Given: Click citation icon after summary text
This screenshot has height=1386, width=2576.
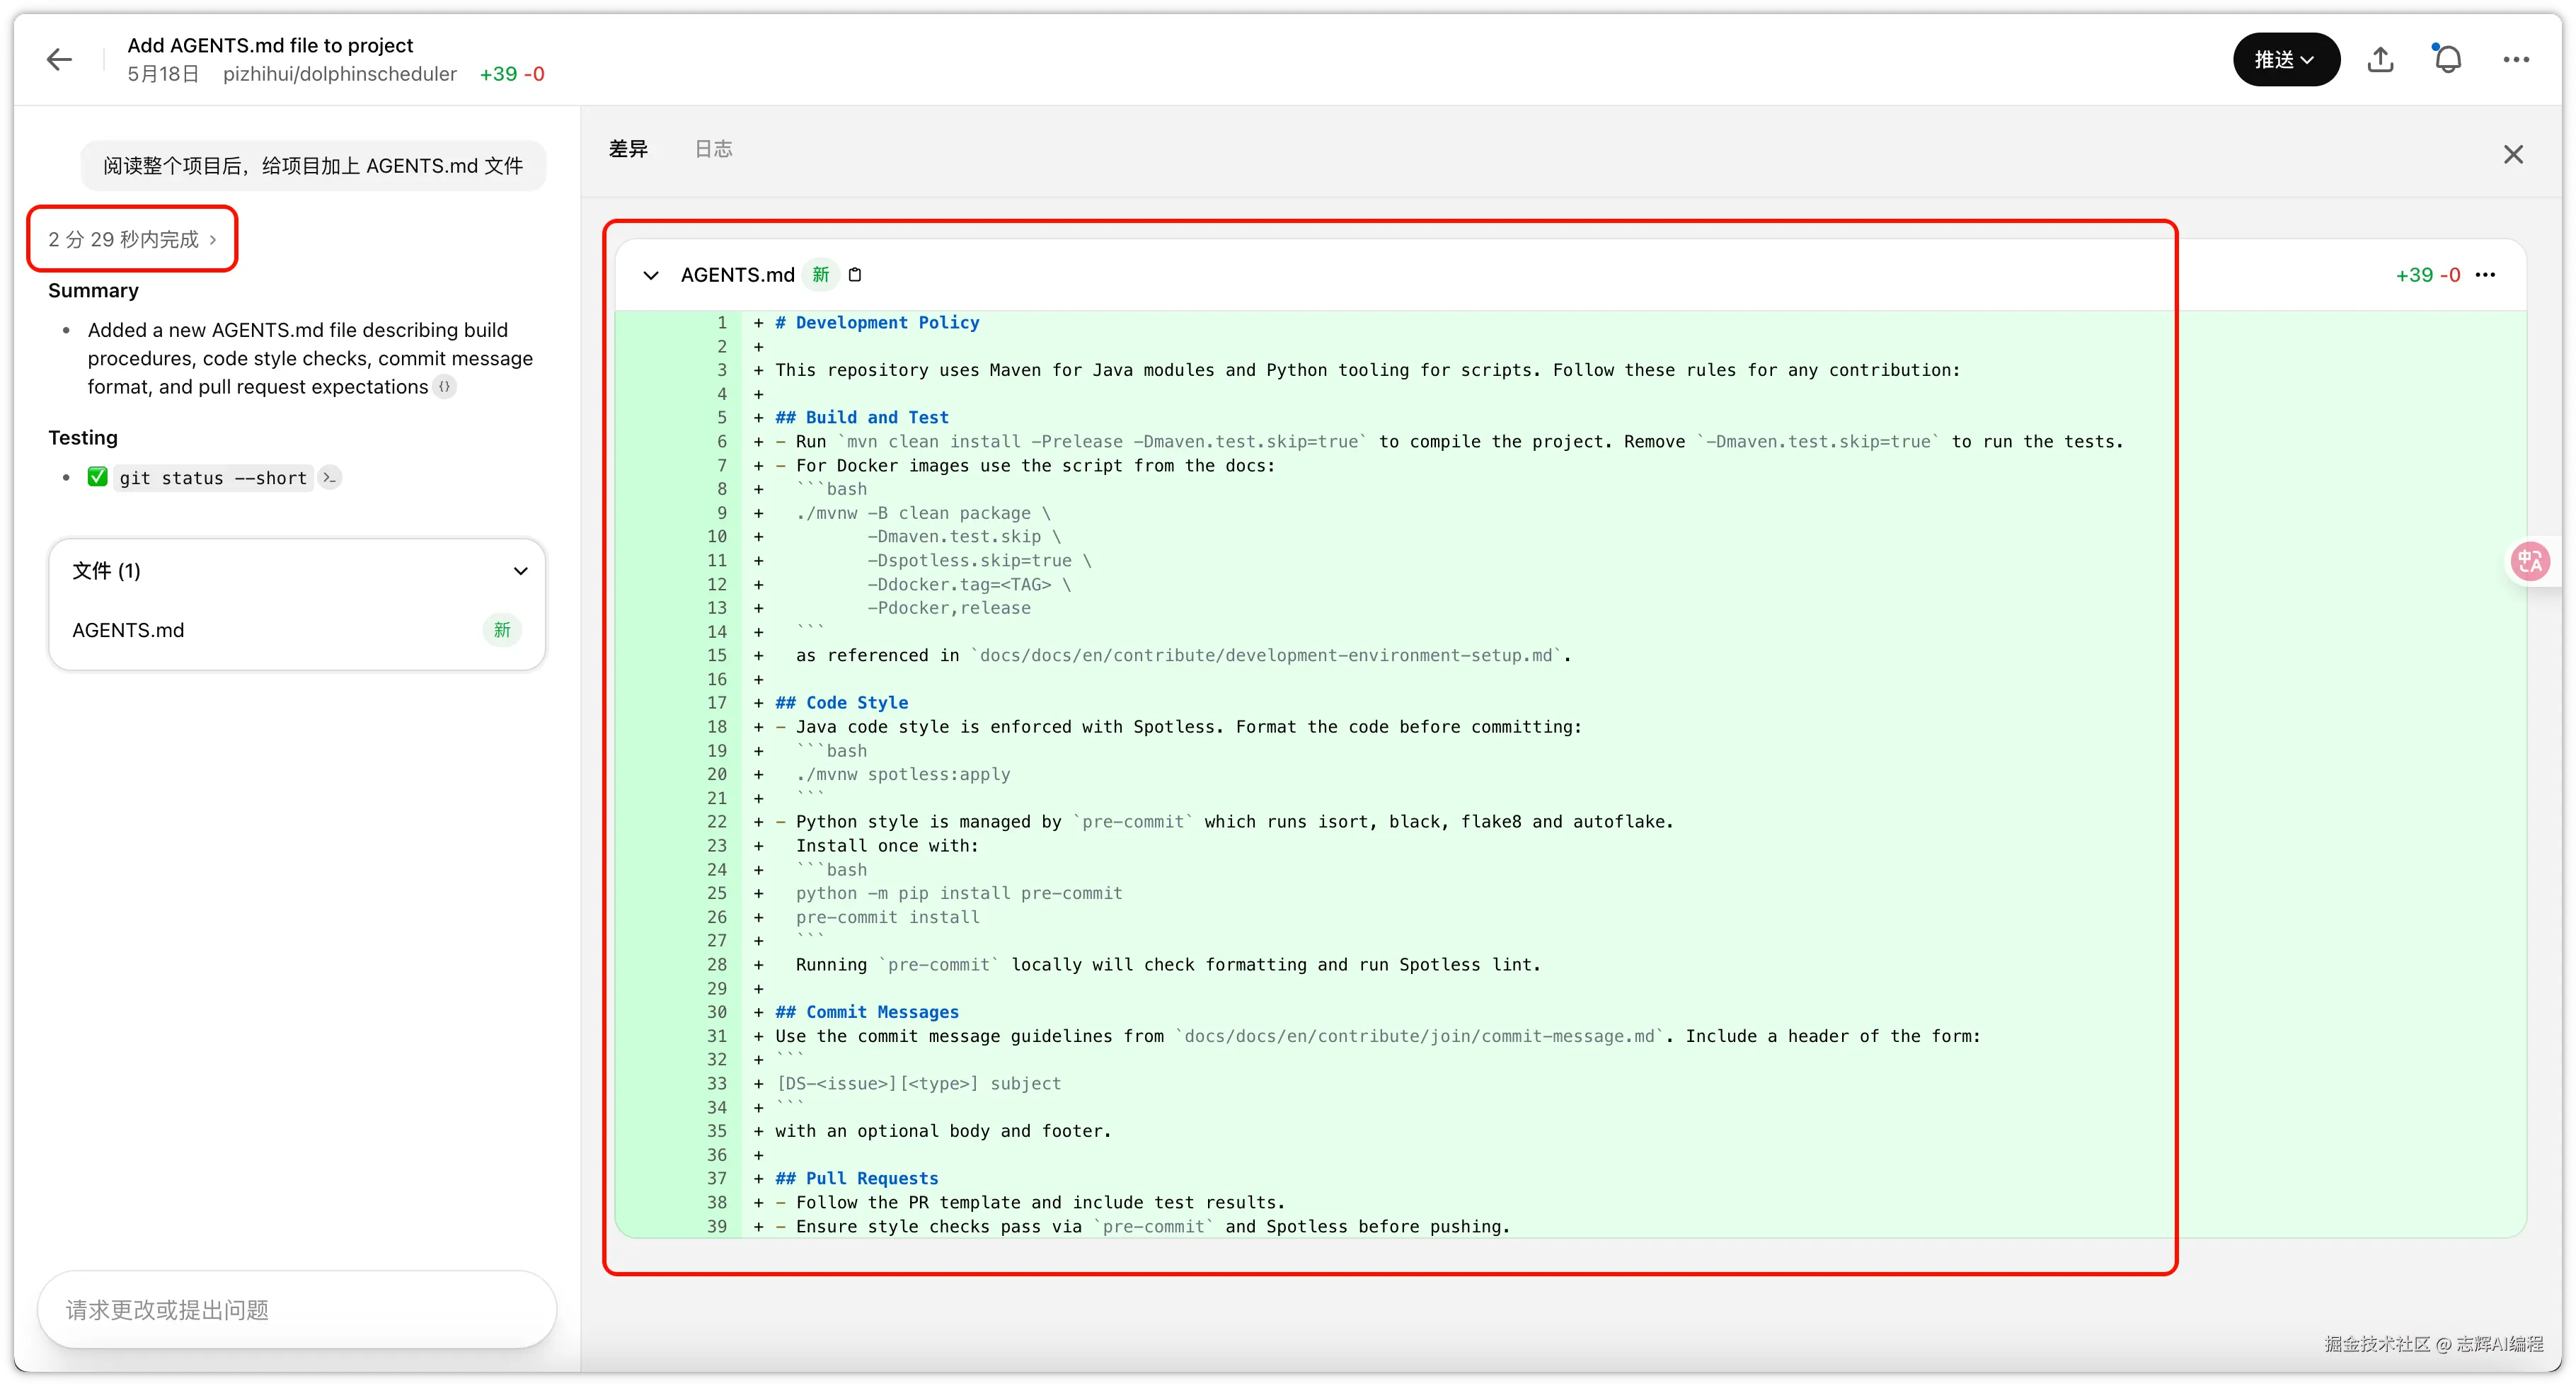Looking at the screenshot, I should coord(445,387).
